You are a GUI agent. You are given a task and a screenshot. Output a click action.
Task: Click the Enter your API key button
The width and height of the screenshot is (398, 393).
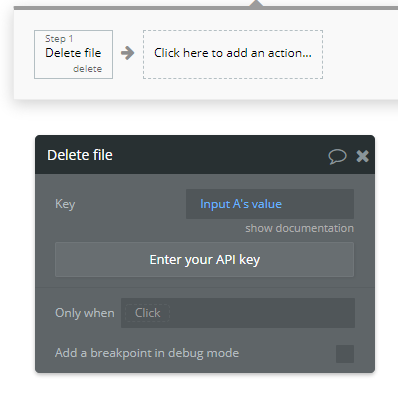(204, 260)
